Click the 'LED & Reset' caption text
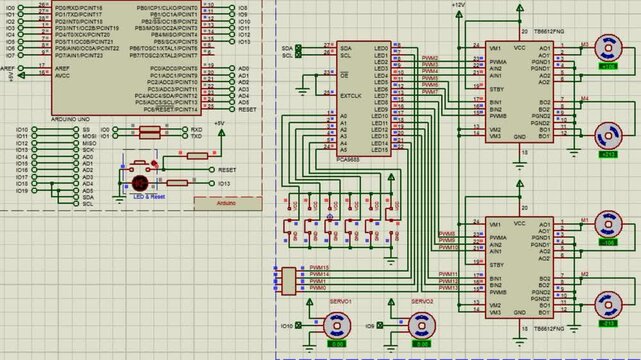Image resolution: width=641 pixels, height=360 pixels. point(149,197)
